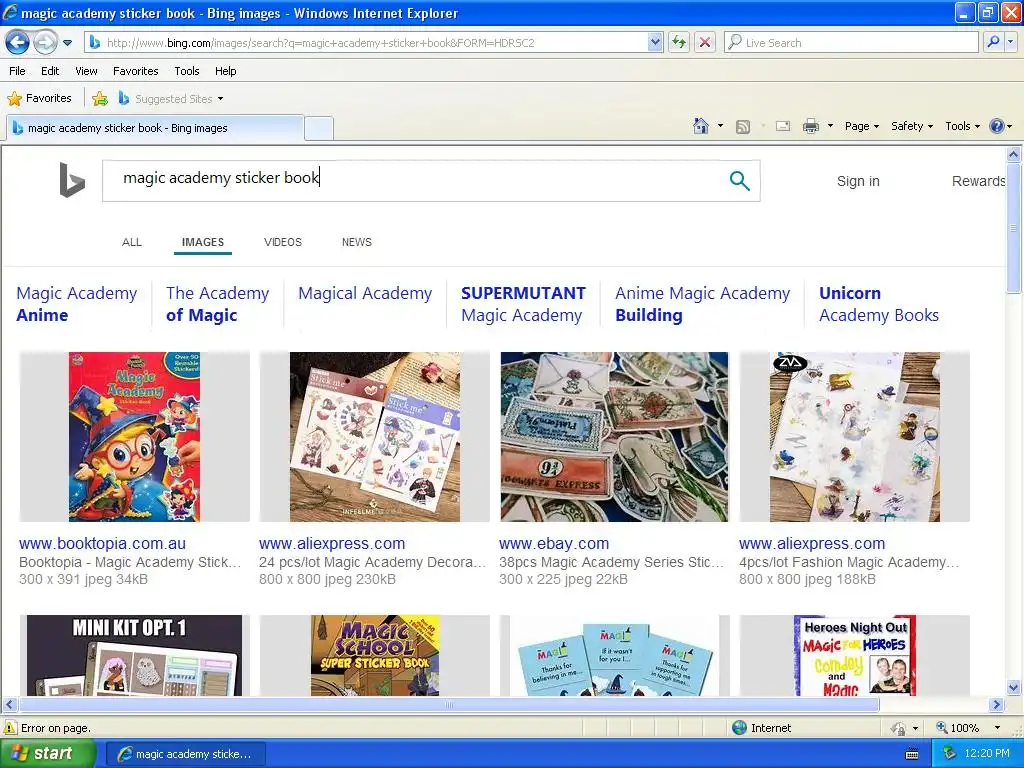Click the vertical scrollbar down arrow
The image size is (1024, 768).
(1014, 687)
